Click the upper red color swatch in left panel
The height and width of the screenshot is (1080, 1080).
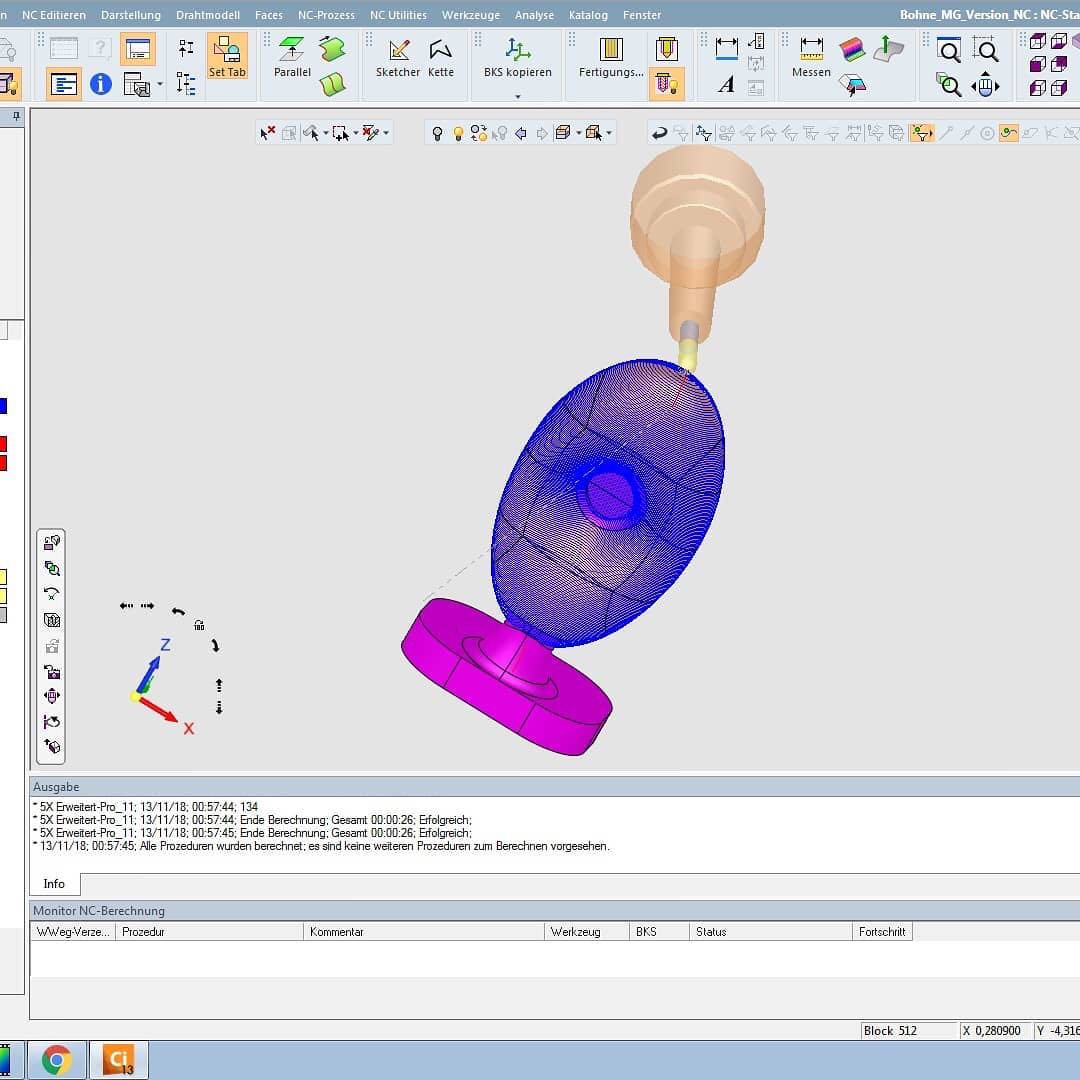point(3,443)
